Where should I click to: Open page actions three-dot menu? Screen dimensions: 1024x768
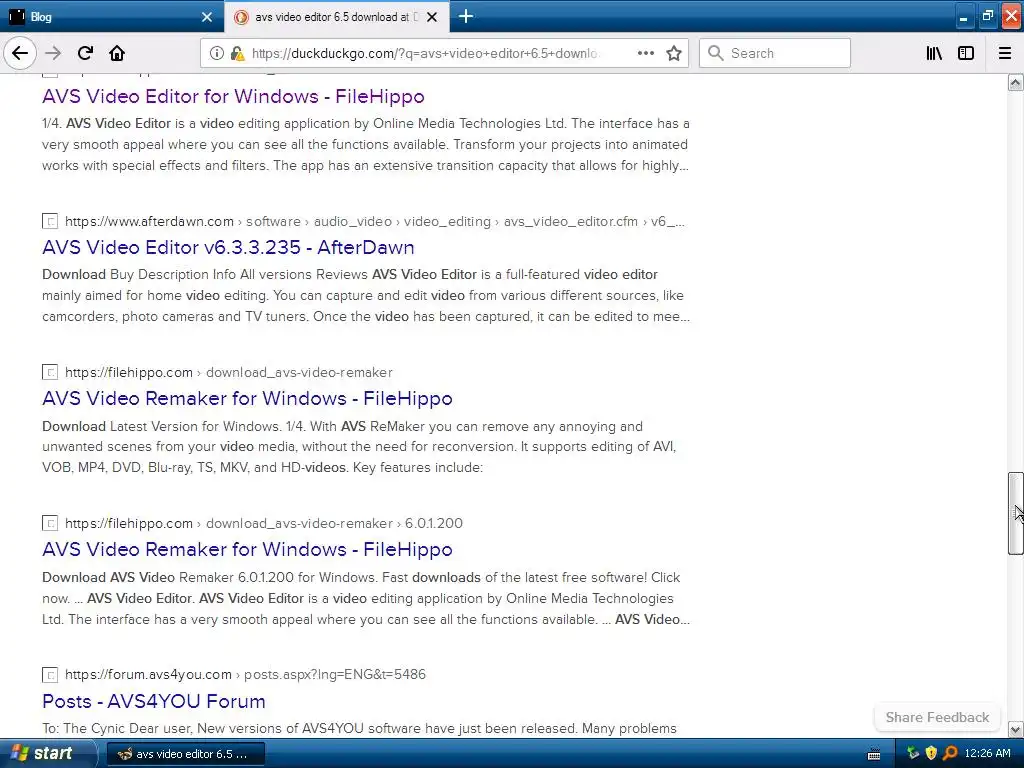click(x=645, y=54)
